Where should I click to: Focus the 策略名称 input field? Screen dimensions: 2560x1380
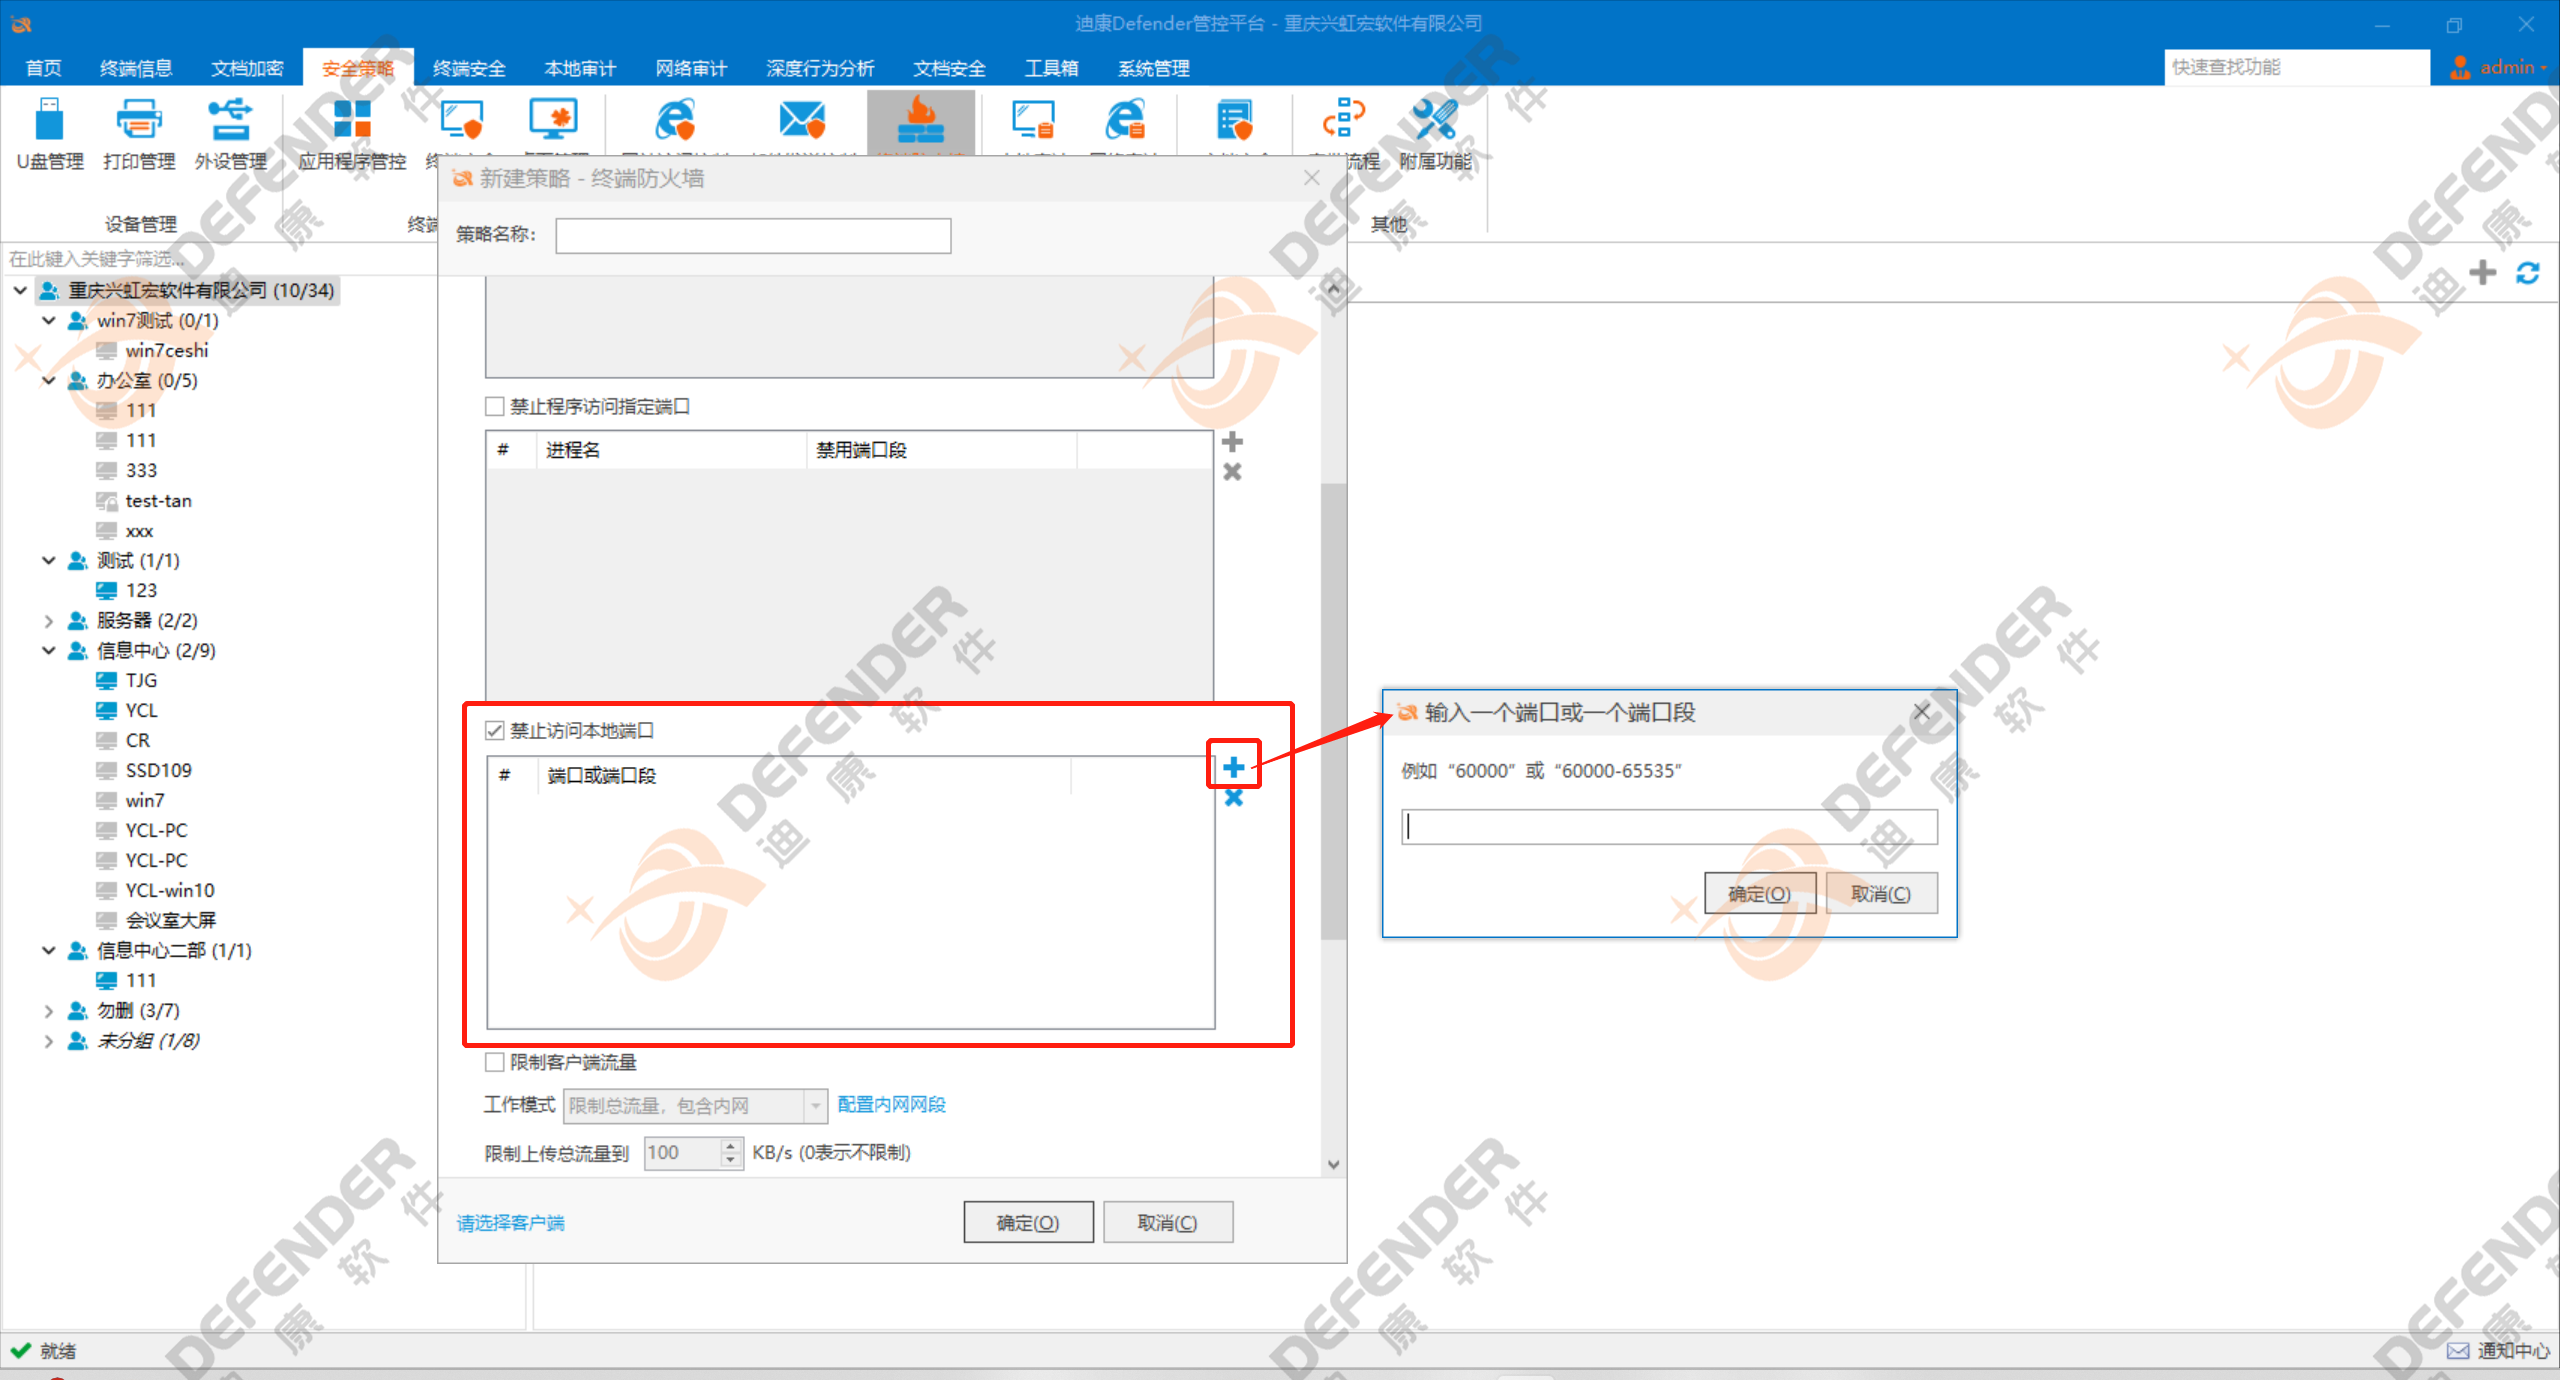tap(753, 236)
